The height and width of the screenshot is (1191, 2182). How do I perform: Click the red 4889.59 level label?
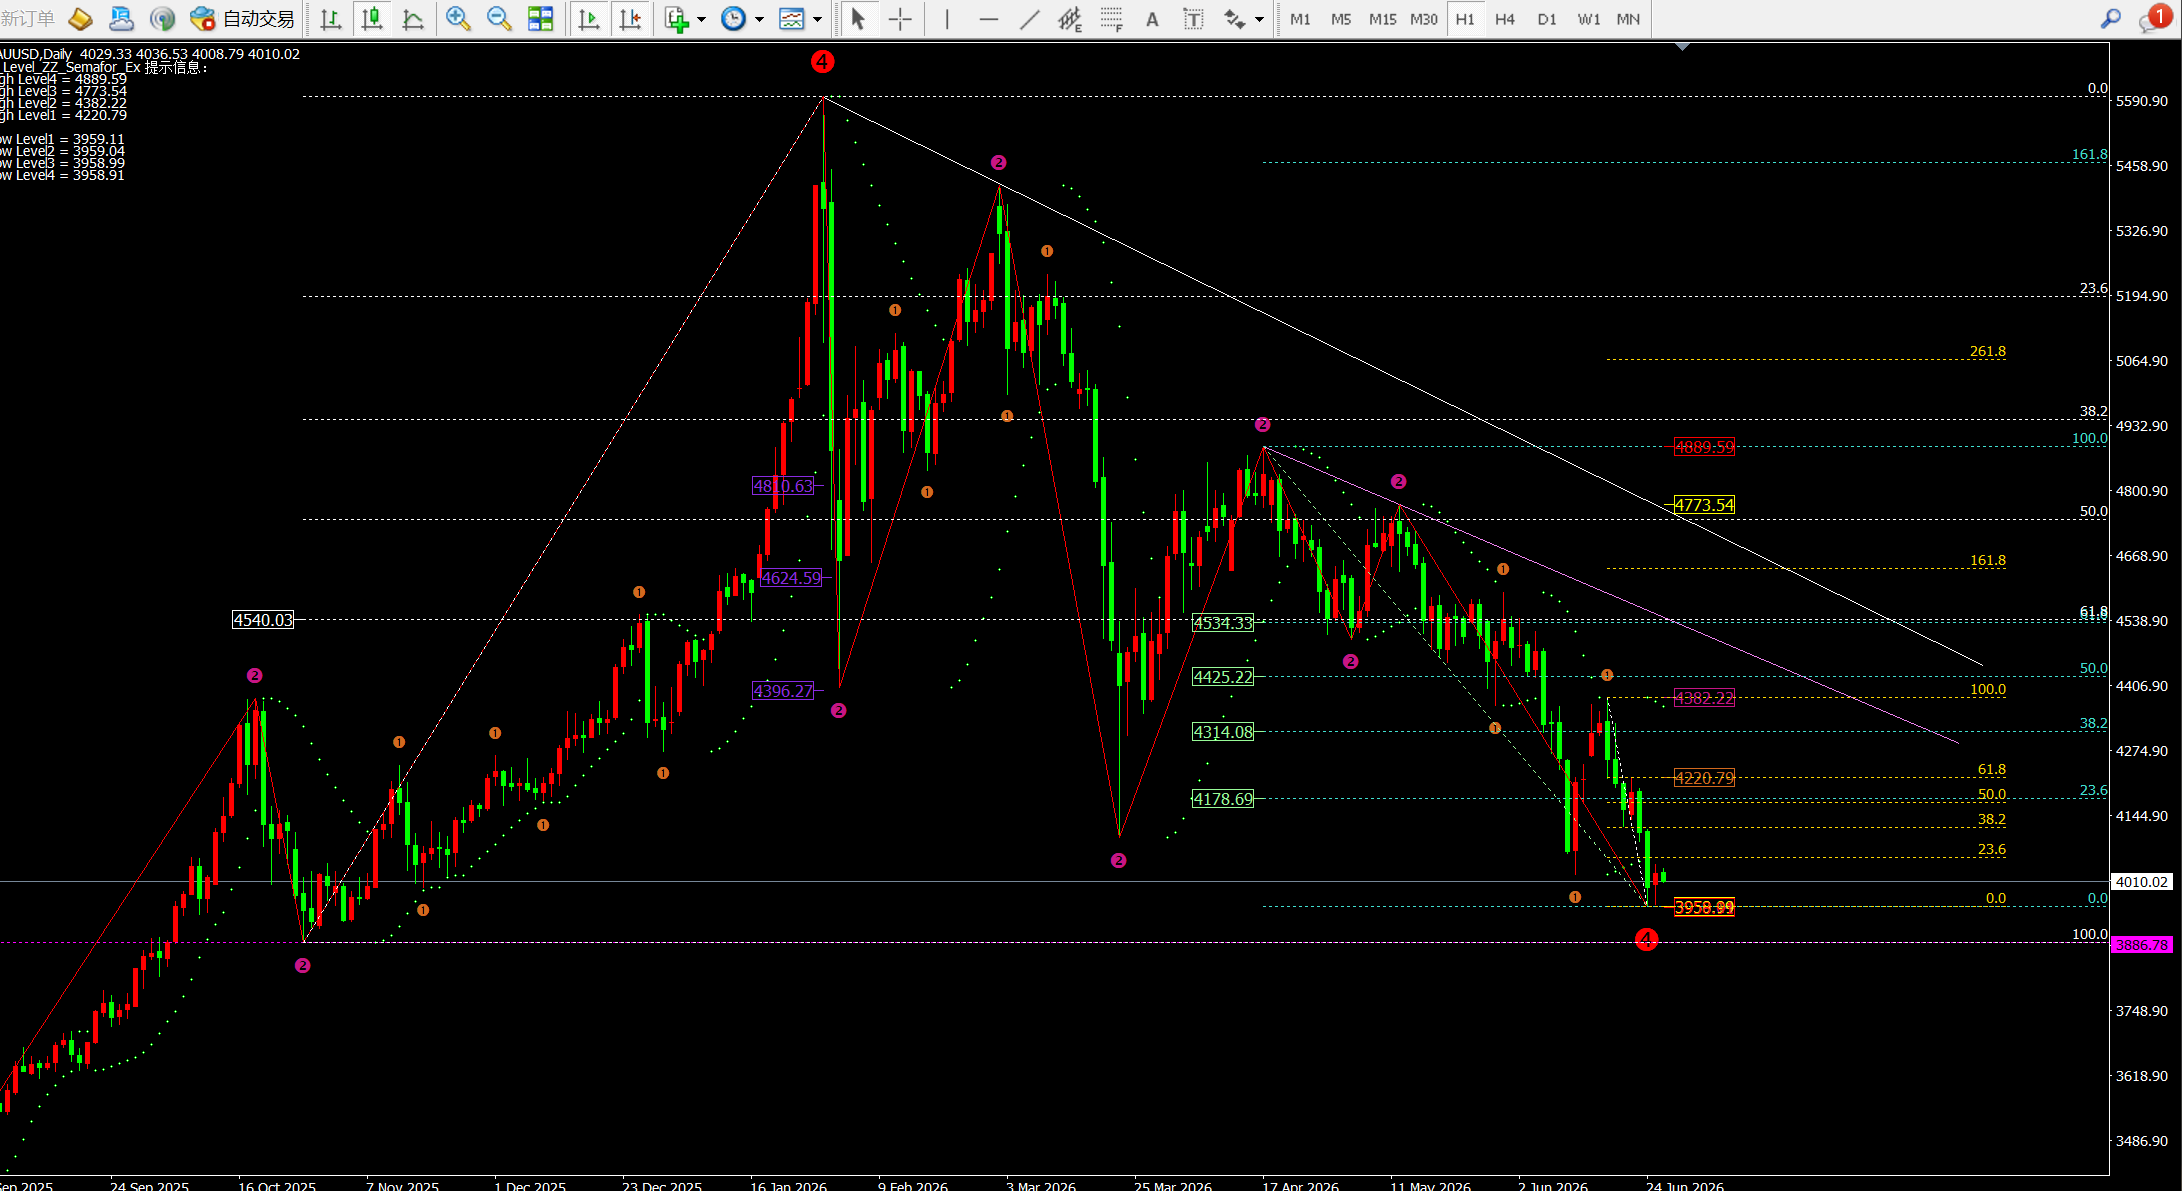tap(1705, 447)
